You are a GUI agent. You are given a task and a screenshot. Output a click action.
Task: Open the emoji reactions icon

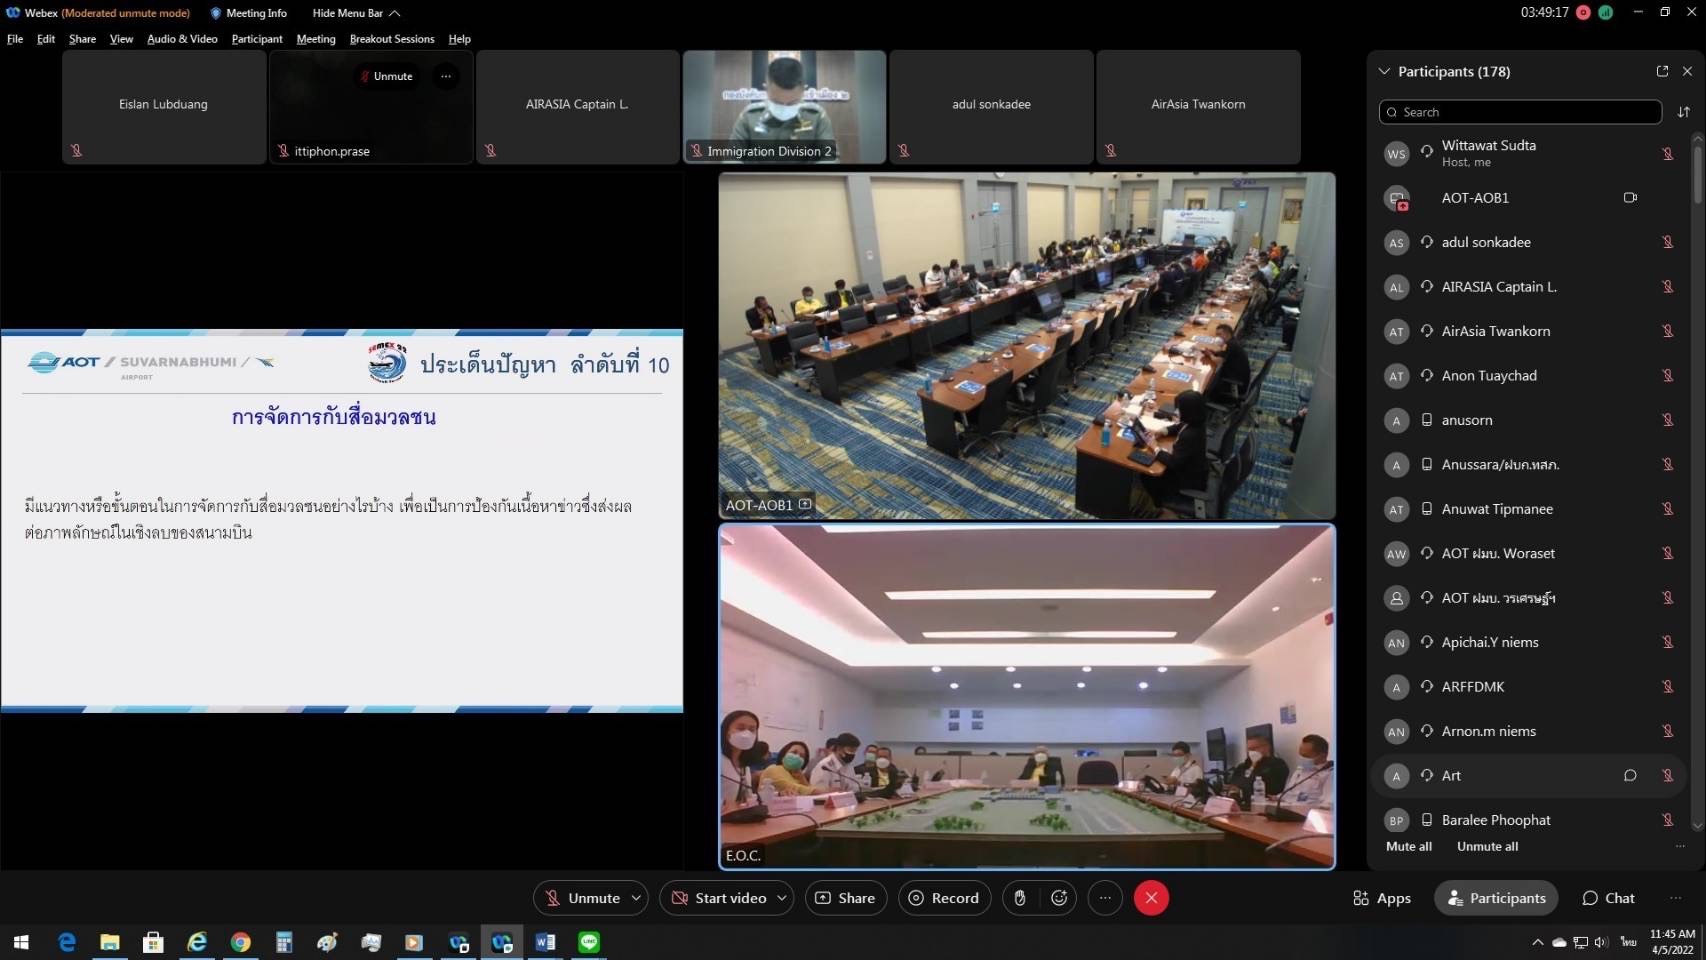[1059, 898]
